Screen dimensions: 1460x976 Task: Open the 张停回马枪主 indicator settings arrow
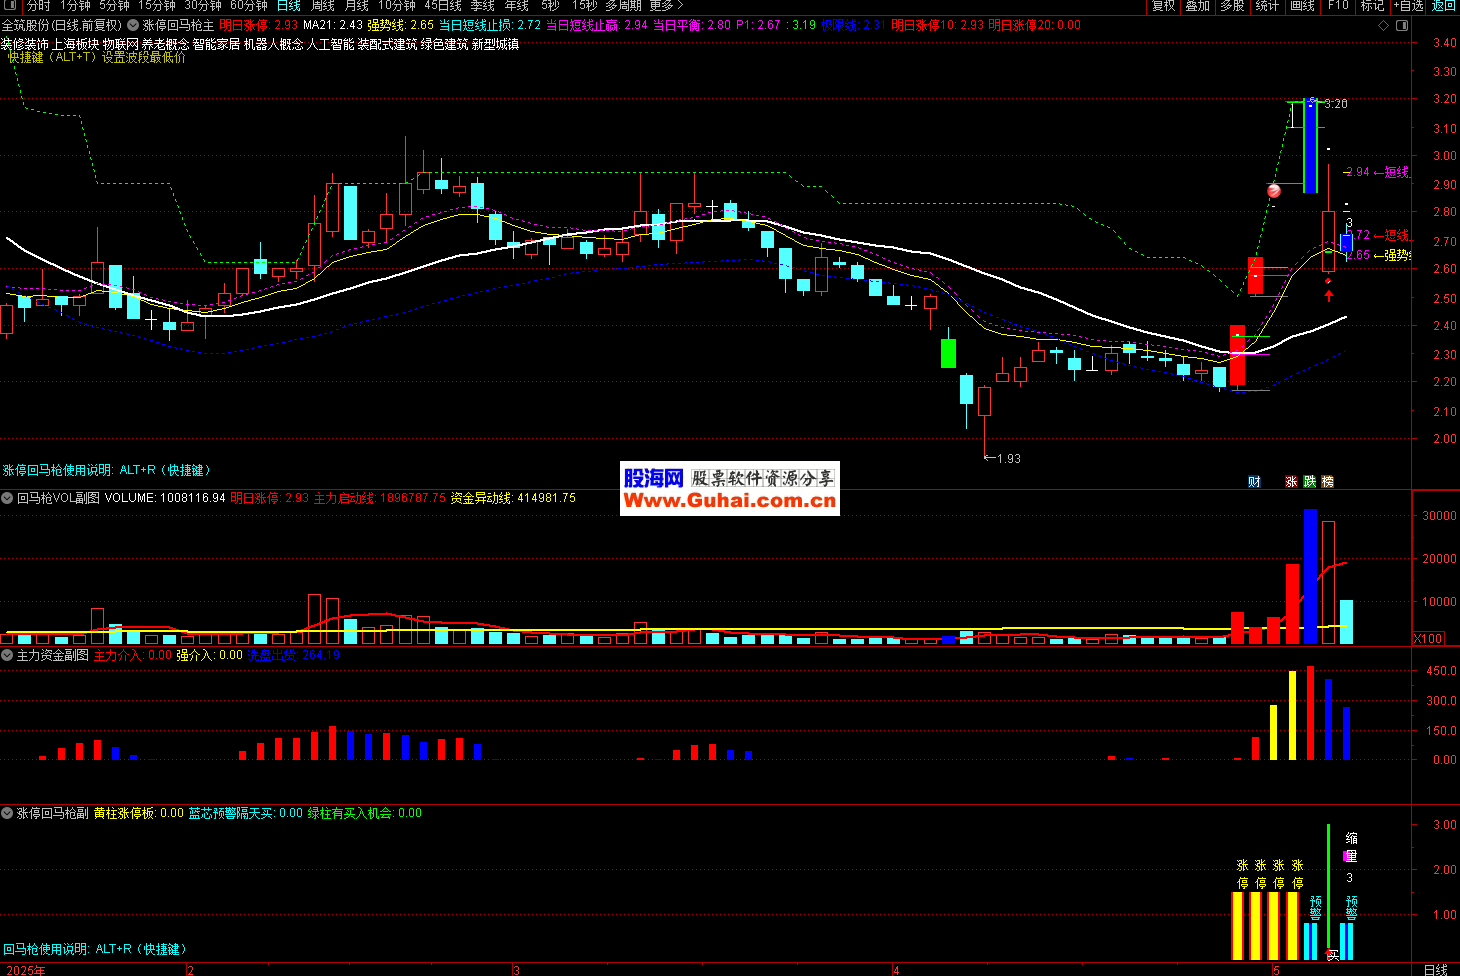click(133, 25)
